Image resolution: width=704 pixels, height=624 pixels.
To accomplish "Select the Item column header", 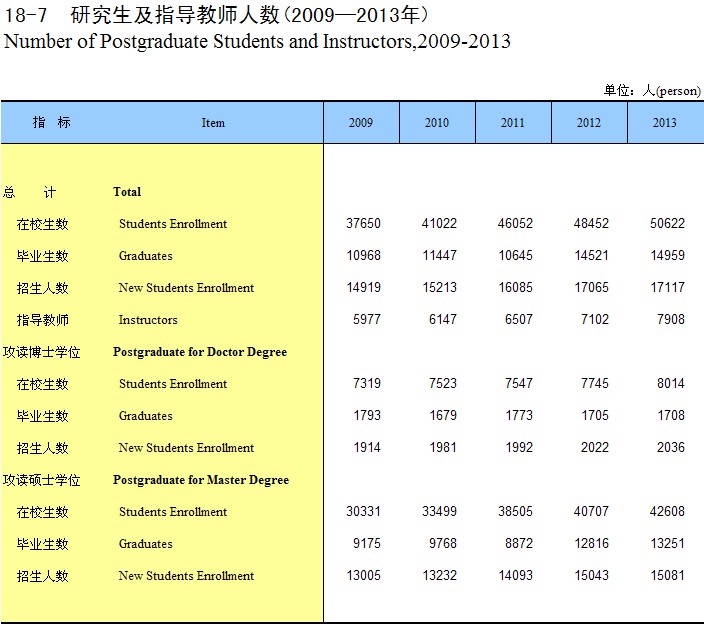I will pos(213,123).
